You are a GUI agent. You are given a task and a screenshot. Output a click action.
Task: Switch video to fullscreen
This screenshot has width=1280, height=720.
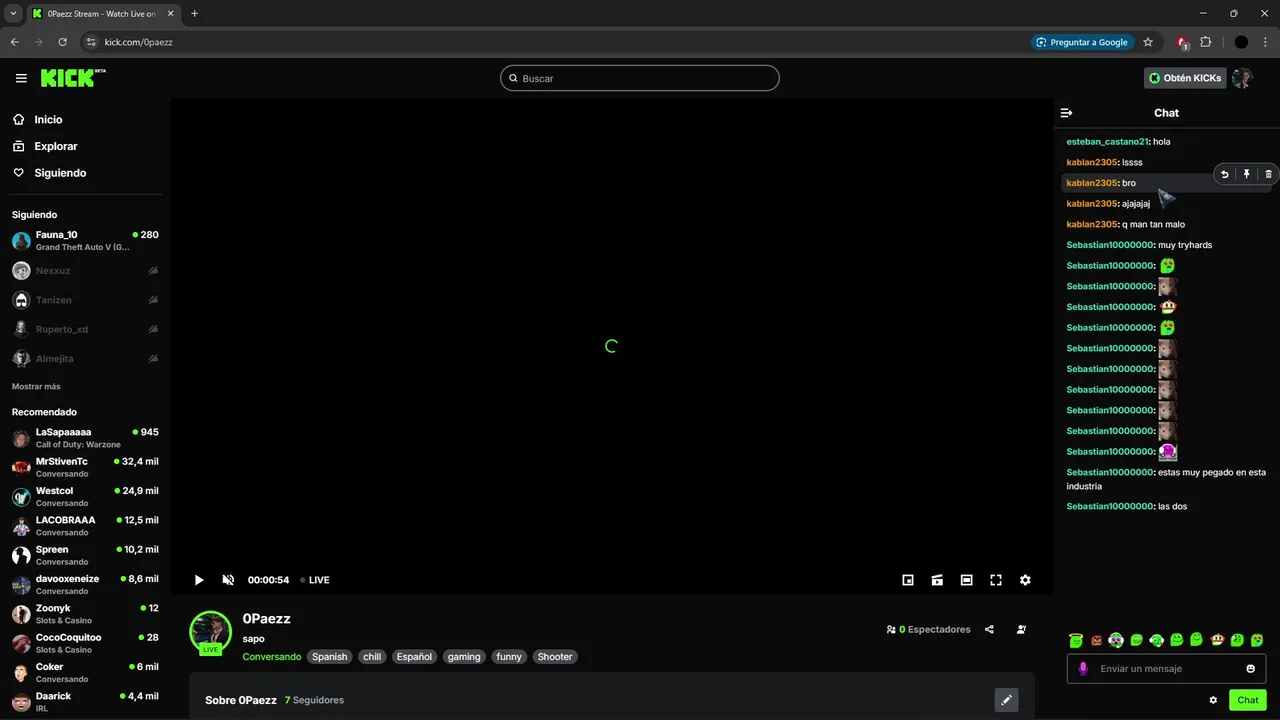click(996, 580)
